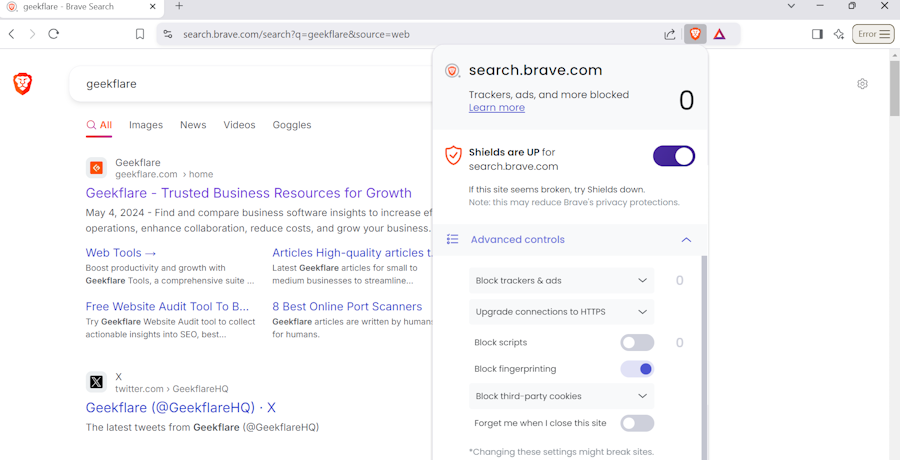Enable Forget me when I close this site
The image size is (900, 460).
tap(637, 423)
